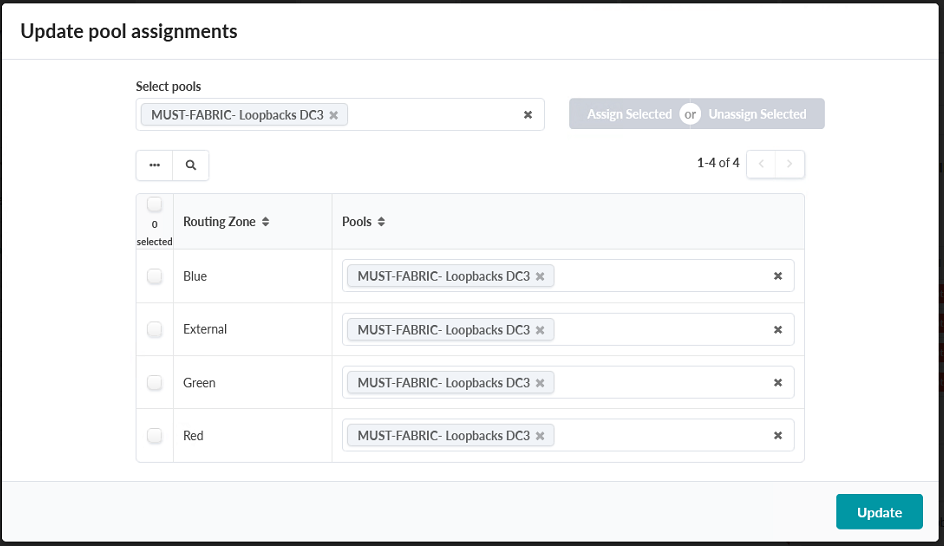Remove pool tag from Blue row

tap(540, 277)
